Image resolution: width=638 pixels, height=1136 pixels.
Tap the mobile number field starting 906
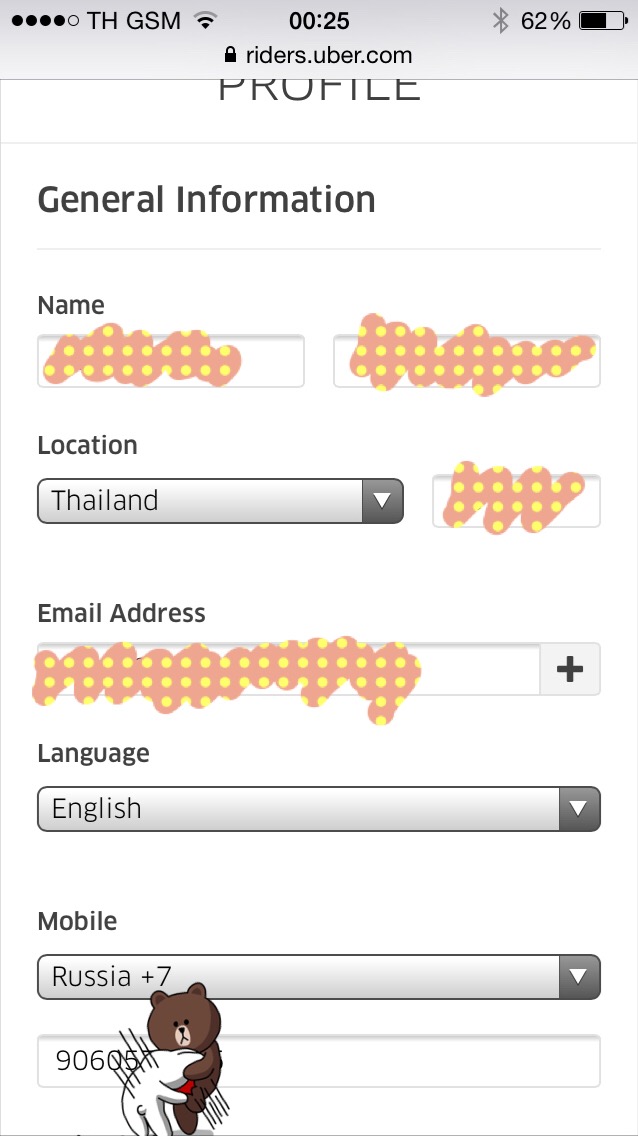[319, 1061]
